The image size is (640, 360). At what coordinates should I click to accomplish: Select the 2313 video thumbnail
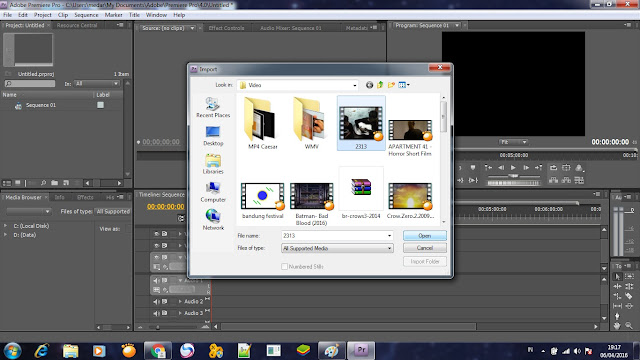361,123
